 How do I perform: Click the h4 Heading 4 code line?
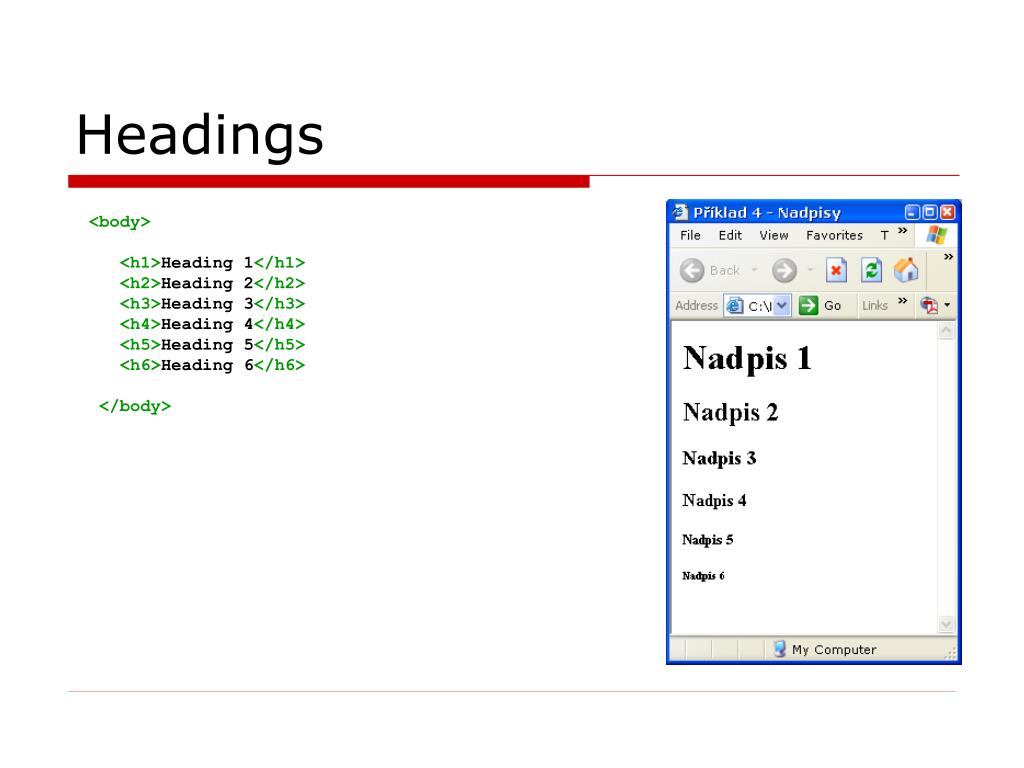[x=212, y=324]
